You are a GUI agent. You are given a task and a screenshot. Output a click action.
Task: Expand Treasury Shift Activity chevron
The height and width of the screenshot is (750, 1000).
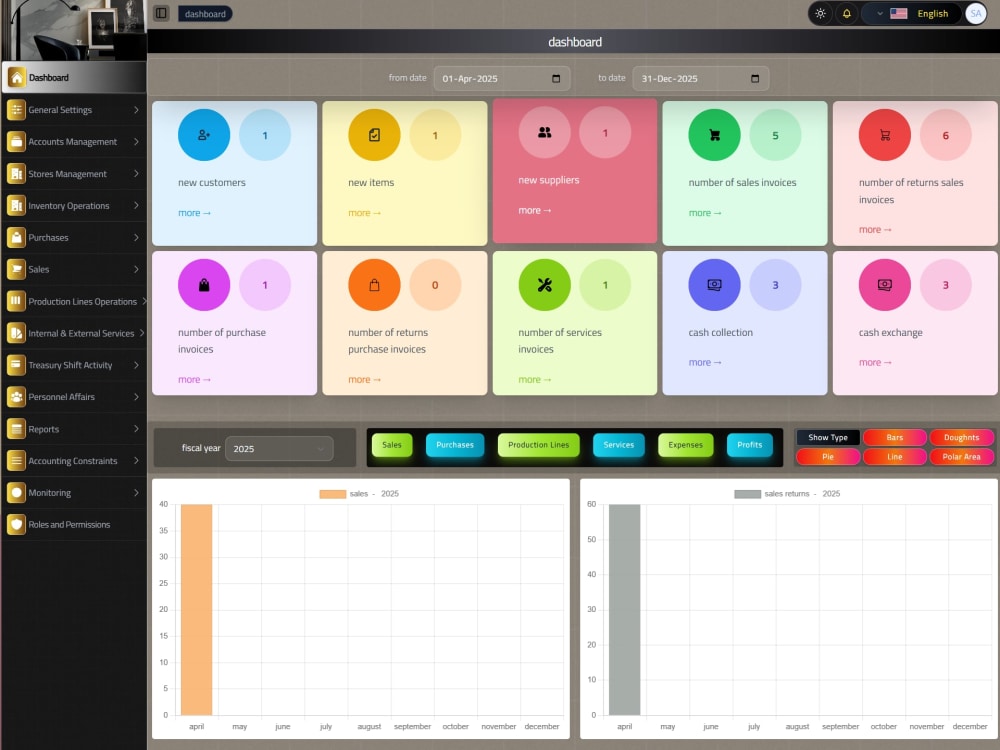point(136,365)
